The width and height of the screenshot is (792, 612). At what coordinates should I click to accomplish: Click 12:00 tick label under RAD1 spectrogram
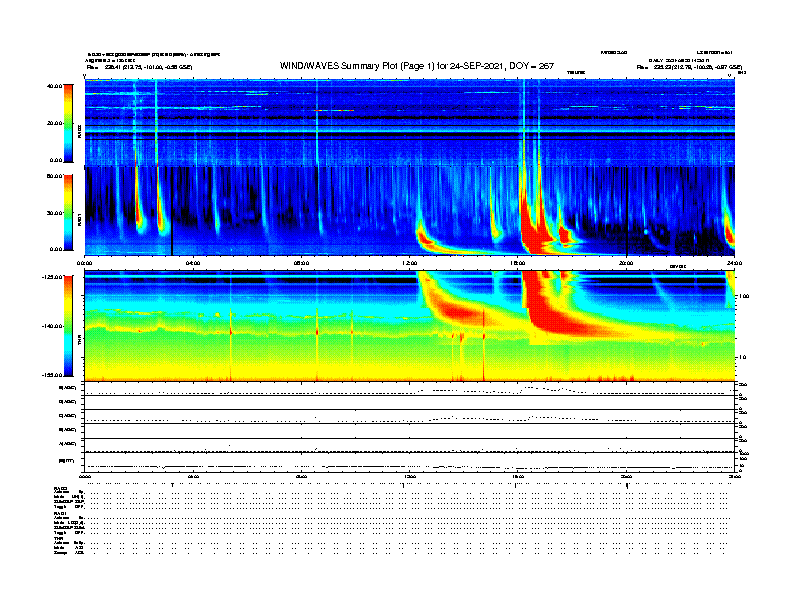pos(410,263)
